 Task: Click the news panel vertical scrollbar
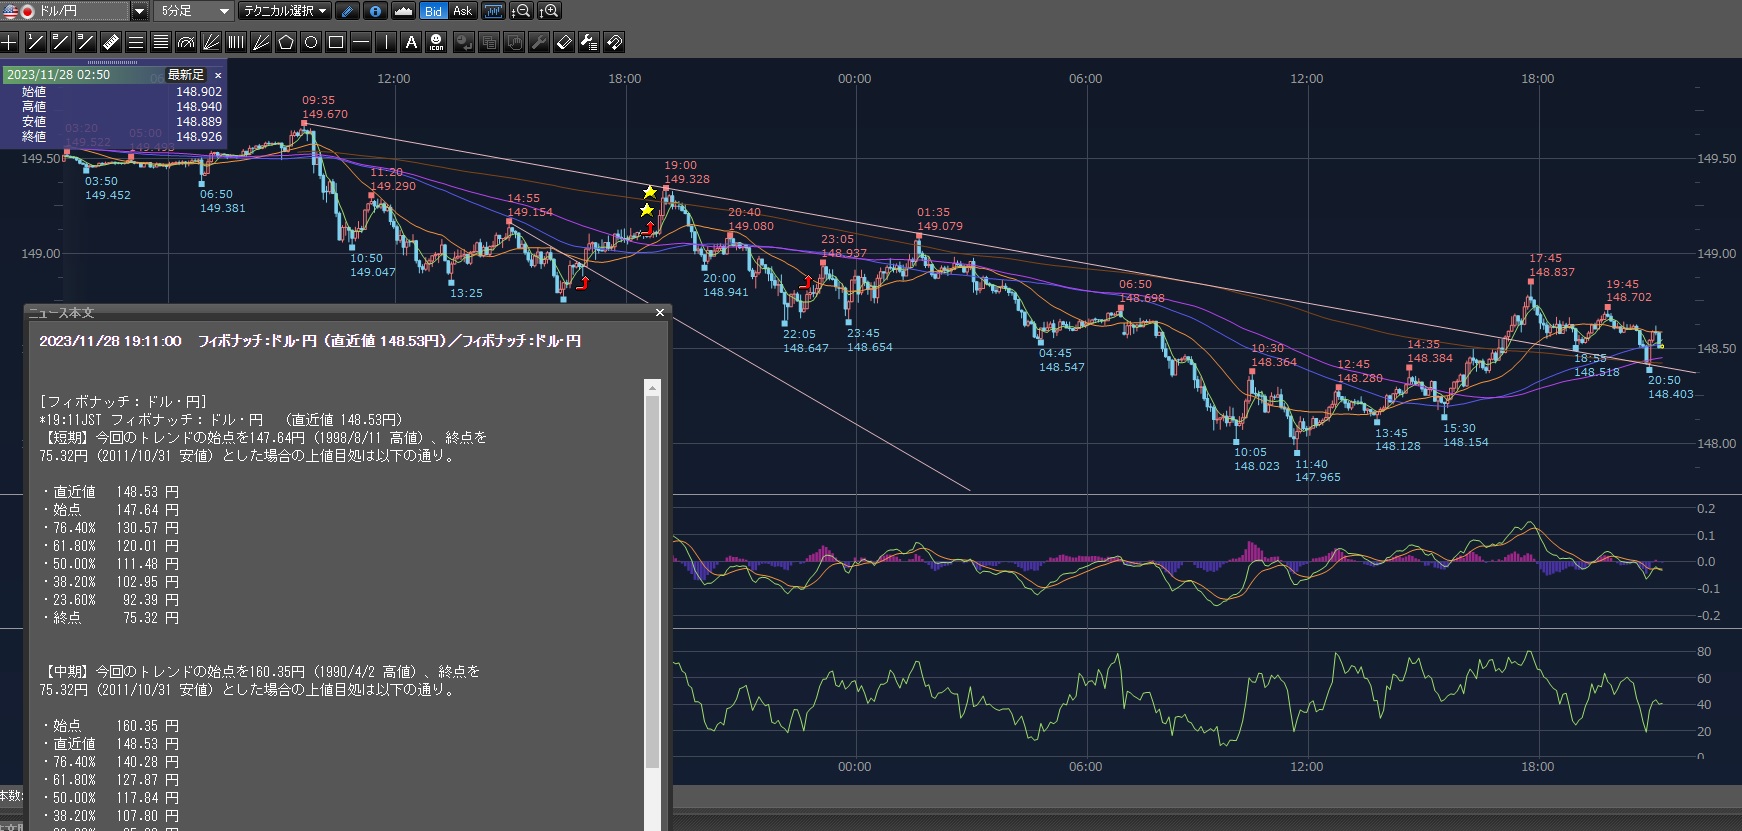pyautogui.click(x=652, y=580)
